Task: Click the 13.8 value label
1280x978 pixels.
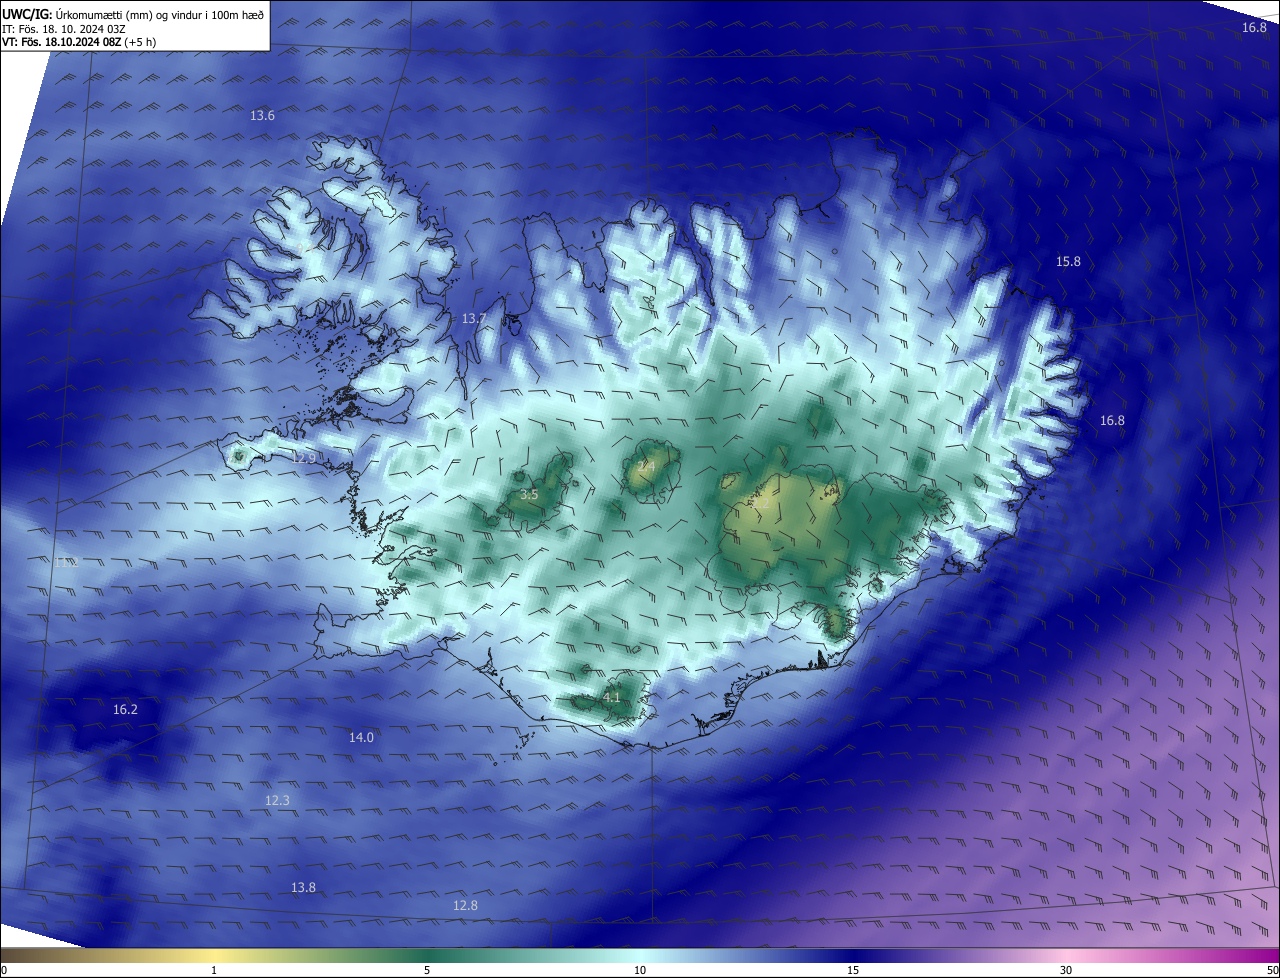Action: point(303,887)
